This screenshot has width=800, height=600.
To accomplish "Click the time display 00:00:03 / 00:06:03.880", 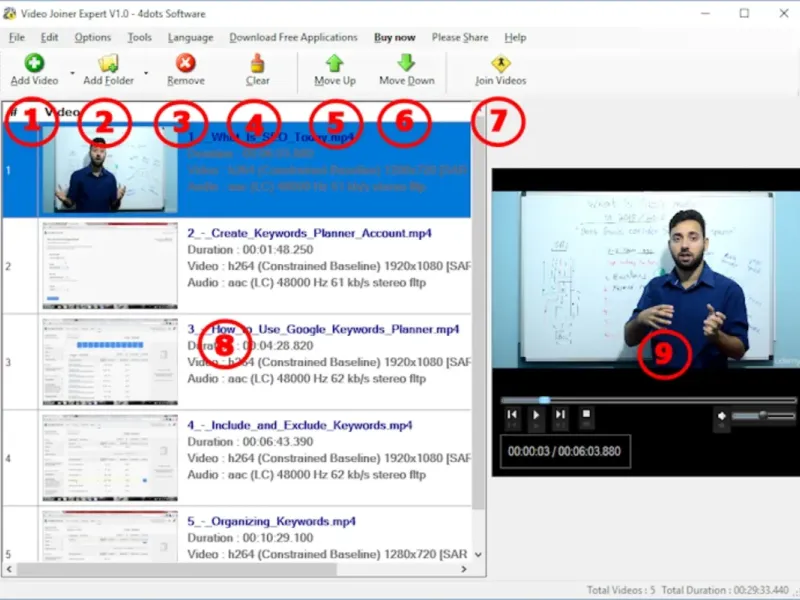I will tap(565, 451).
